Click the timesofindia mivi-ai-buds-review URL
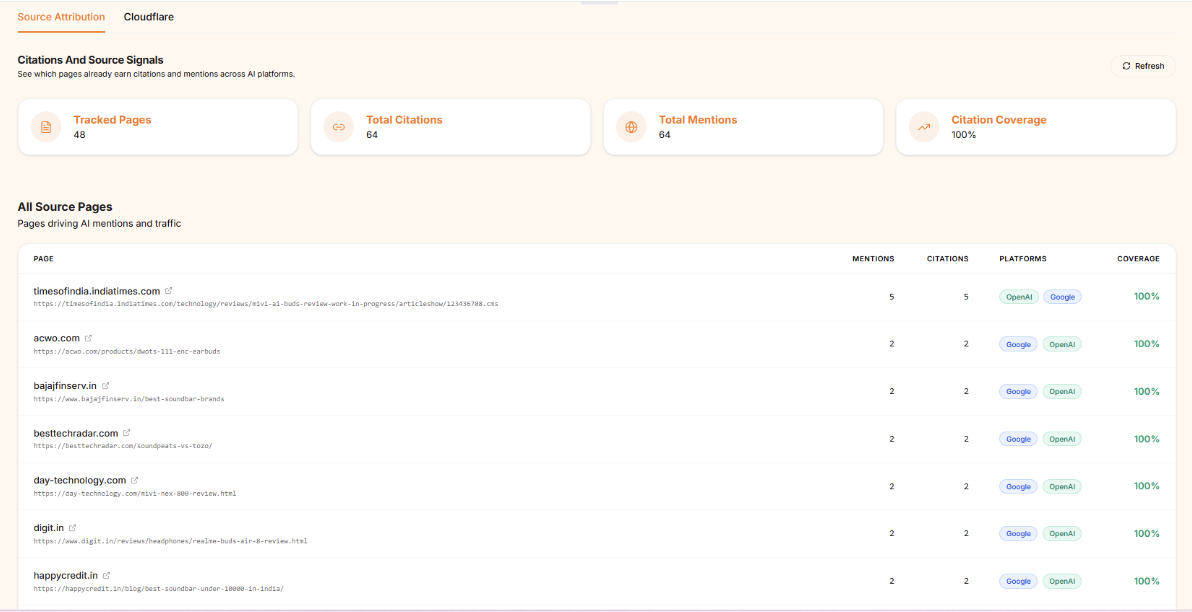1192x612 pixels. (266, 303)
